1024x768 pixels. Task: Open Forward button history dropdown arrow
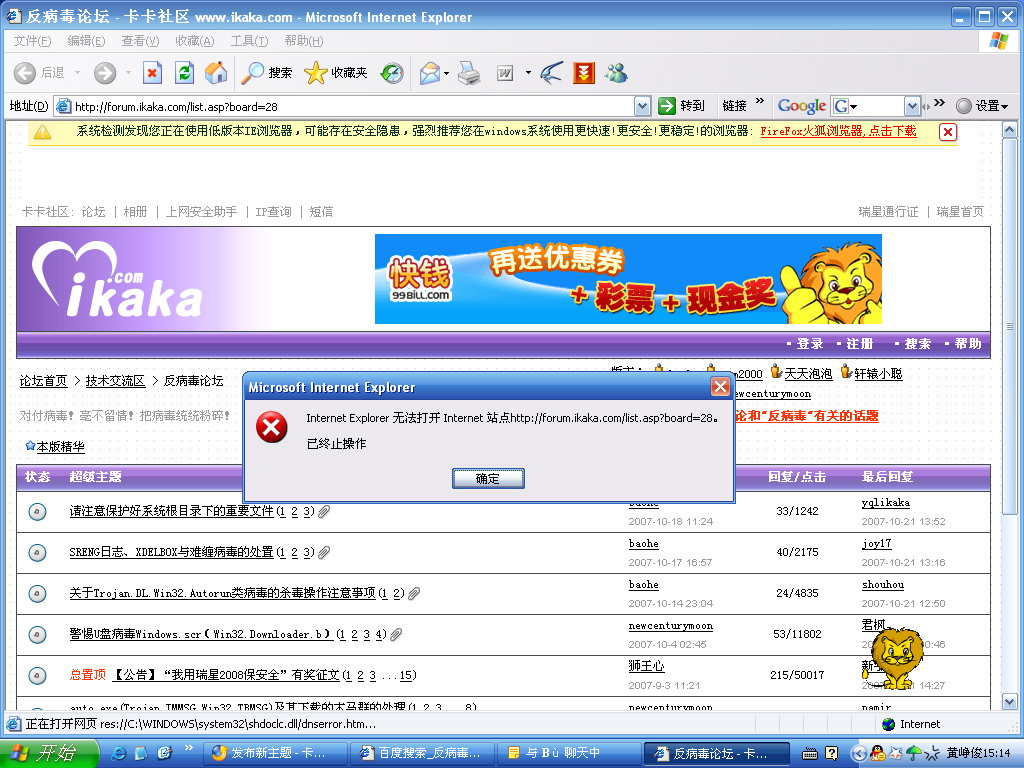(x=128, y=72)
